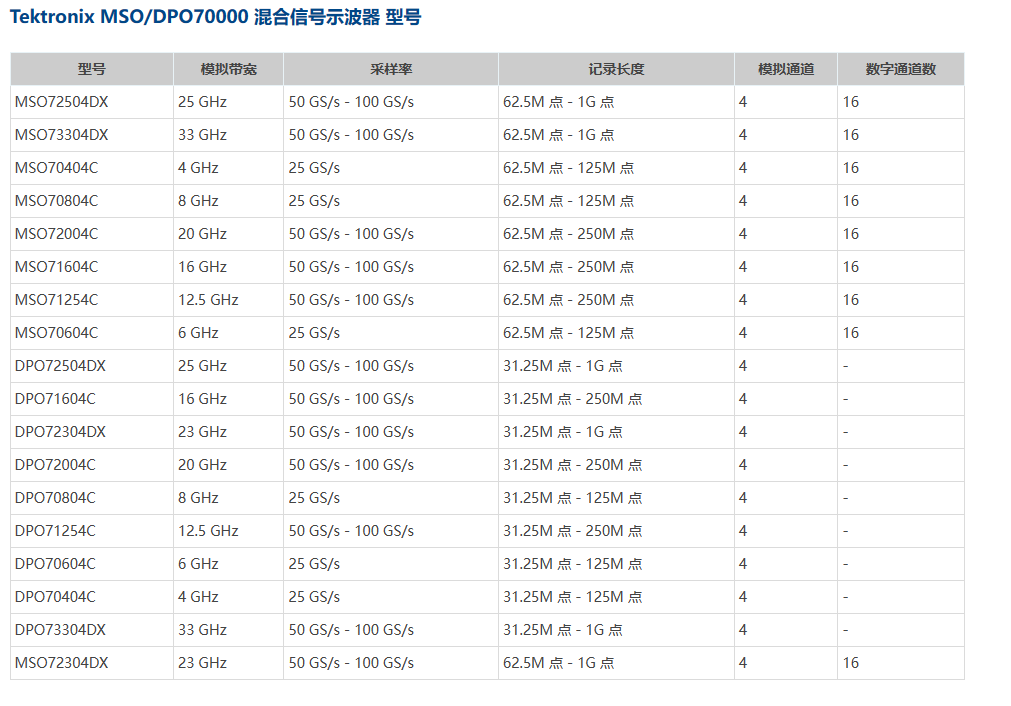Screen dimensions: 1011x706
Task: Click the 记录长度 column header
Action: [x=616, y=69]
